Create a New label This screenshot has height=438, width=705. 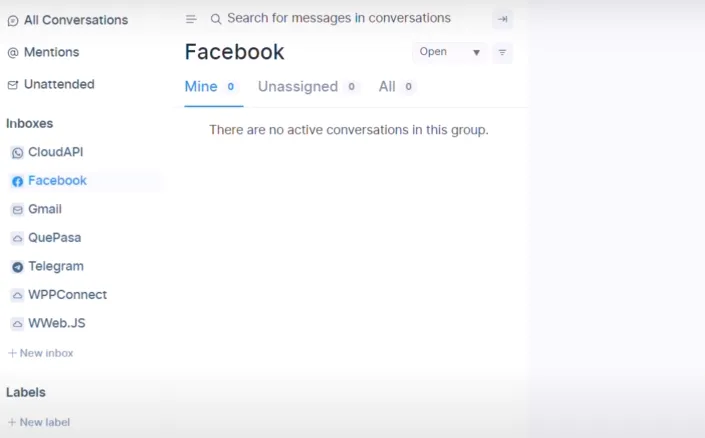(39, 422)
